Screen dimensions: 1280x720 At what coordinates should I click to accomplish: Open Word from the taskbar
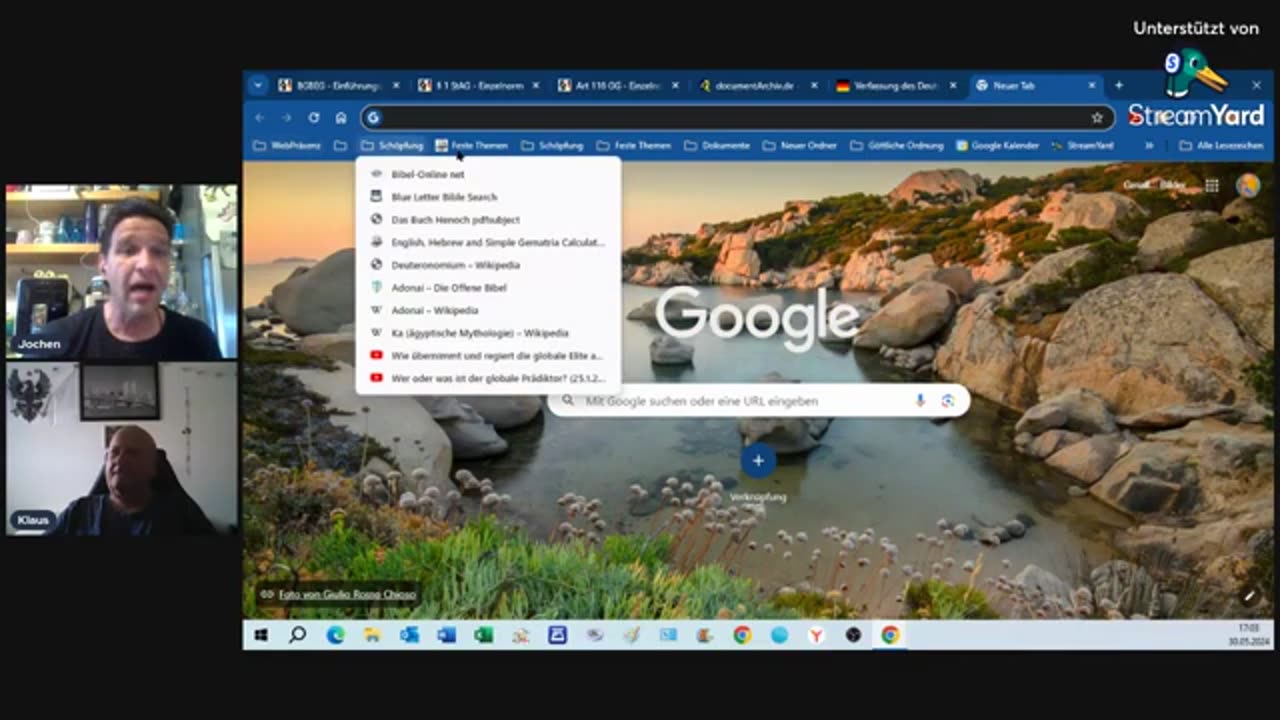click(446, 635)
